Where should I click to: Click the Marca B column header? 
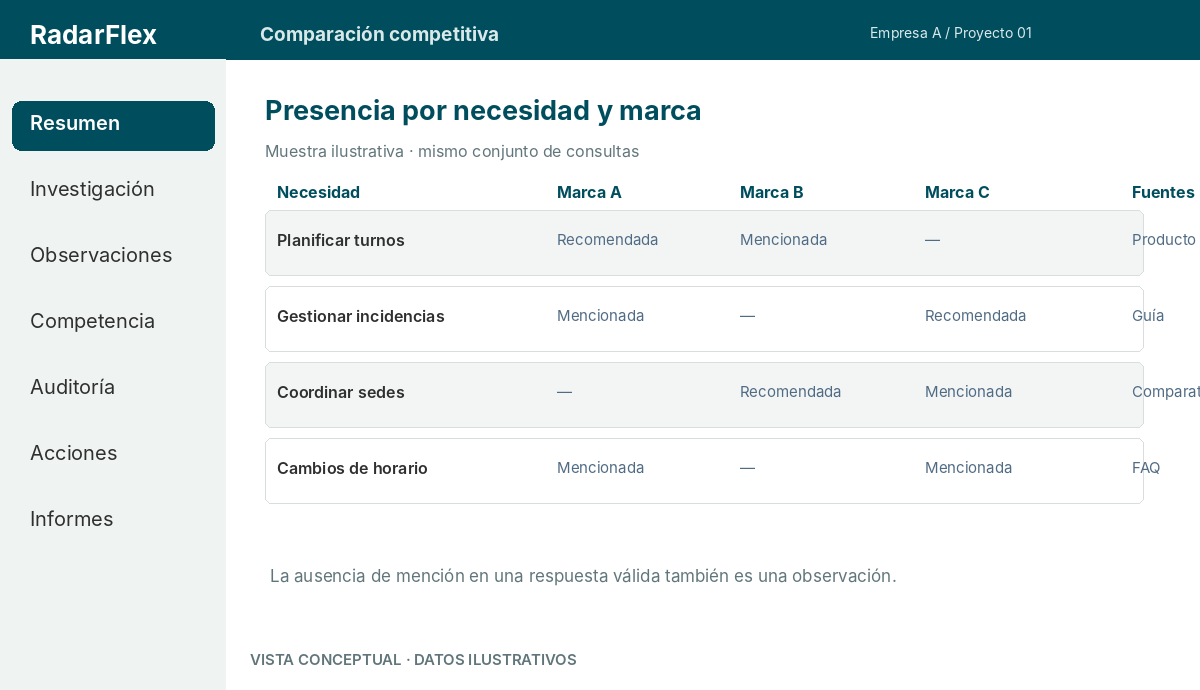[x=771, y=192]
